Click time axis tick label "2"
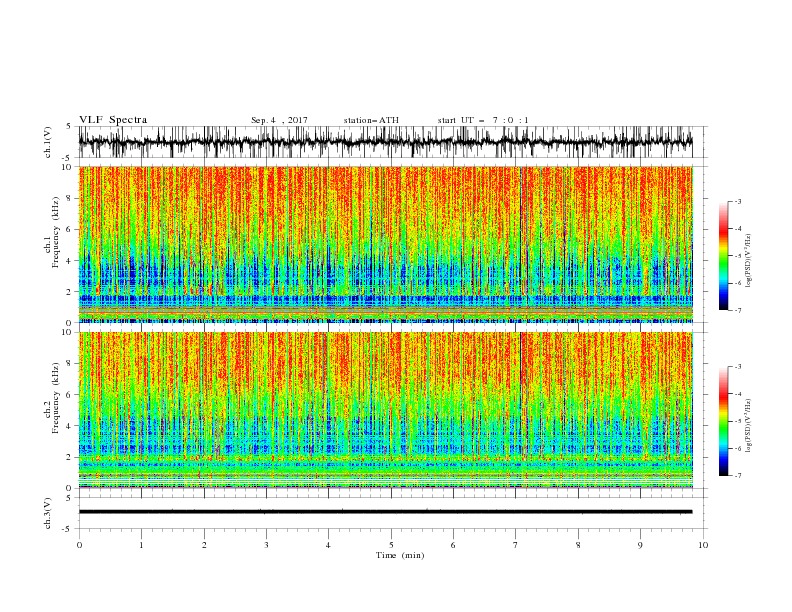Screen dimensions: 792x612 (204, 545)
